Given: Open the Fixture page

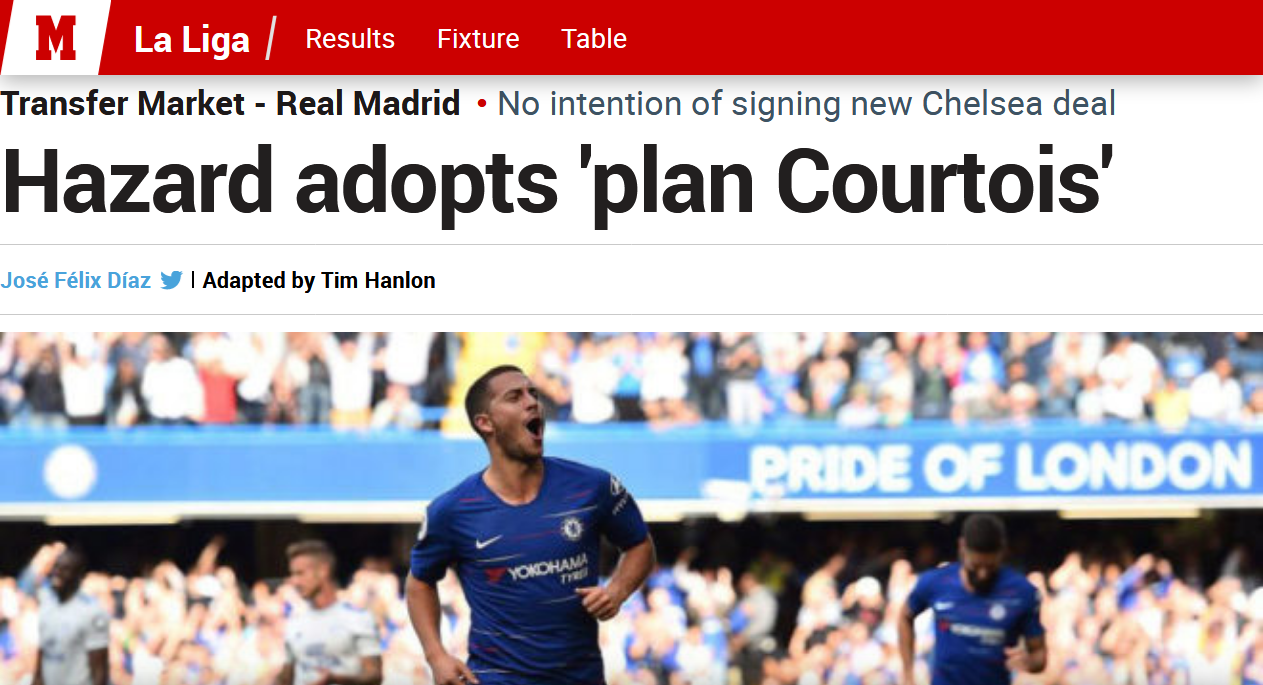Looking at the screenshot, I should (x=478, y=39).
